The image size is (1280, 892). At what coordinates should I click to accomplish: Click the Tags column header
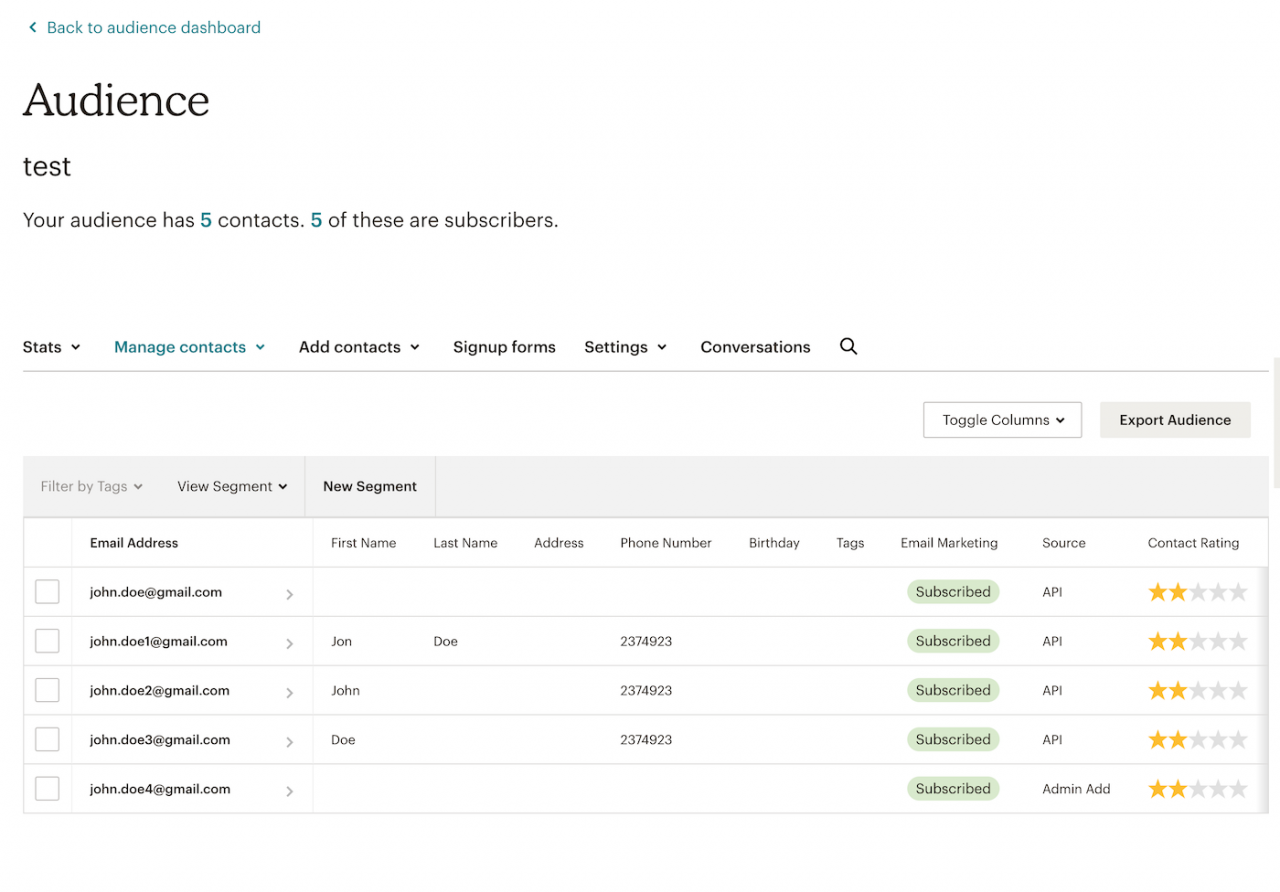tap(850, 543)
